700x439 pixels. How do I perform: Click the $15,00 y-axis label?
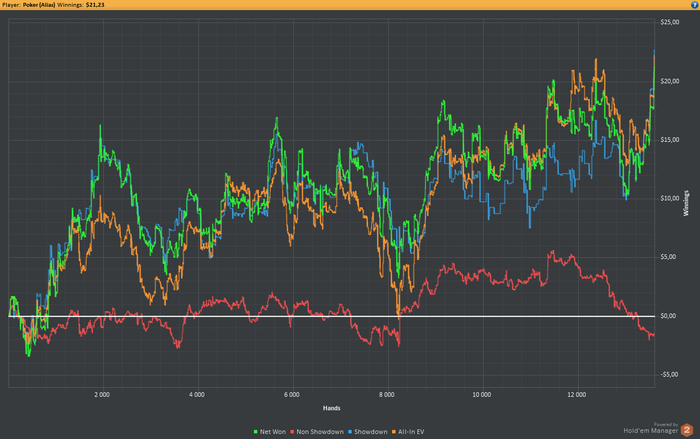(x=670, y=140)
